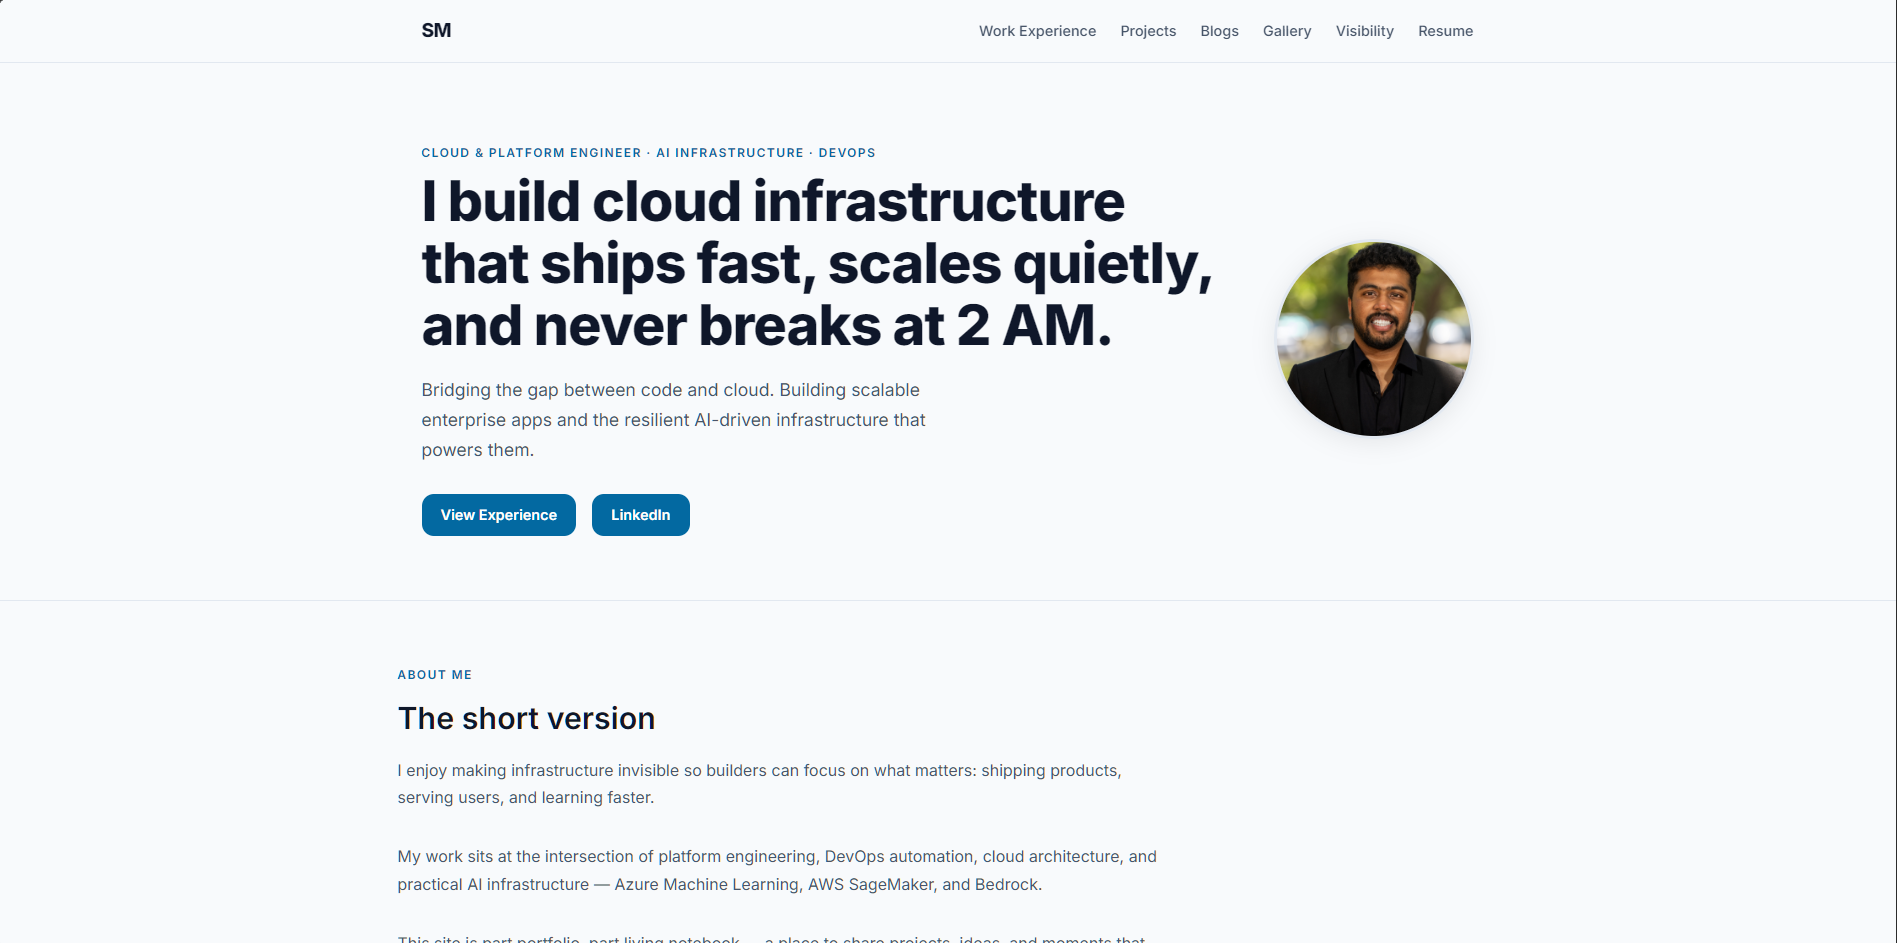Visit the Gallery page
The width and height of the screenshot is (1897, 943).
pyautogui.click(x=1287, y=31)
